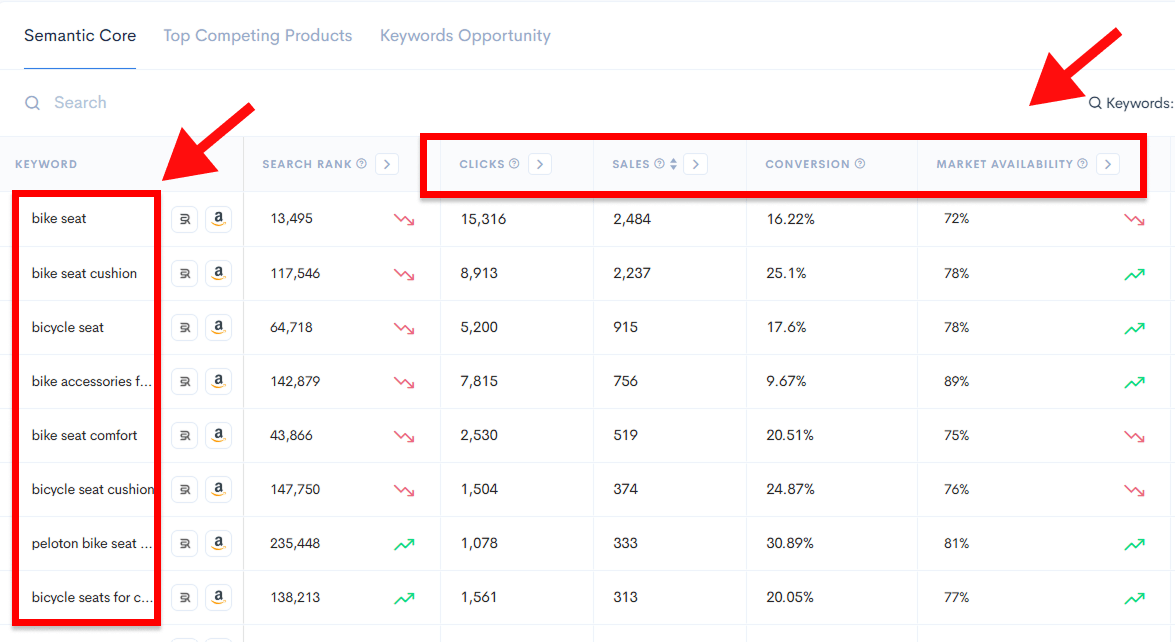
Task: Switch to the Top Competing Products tab
Action: [257, 35]
